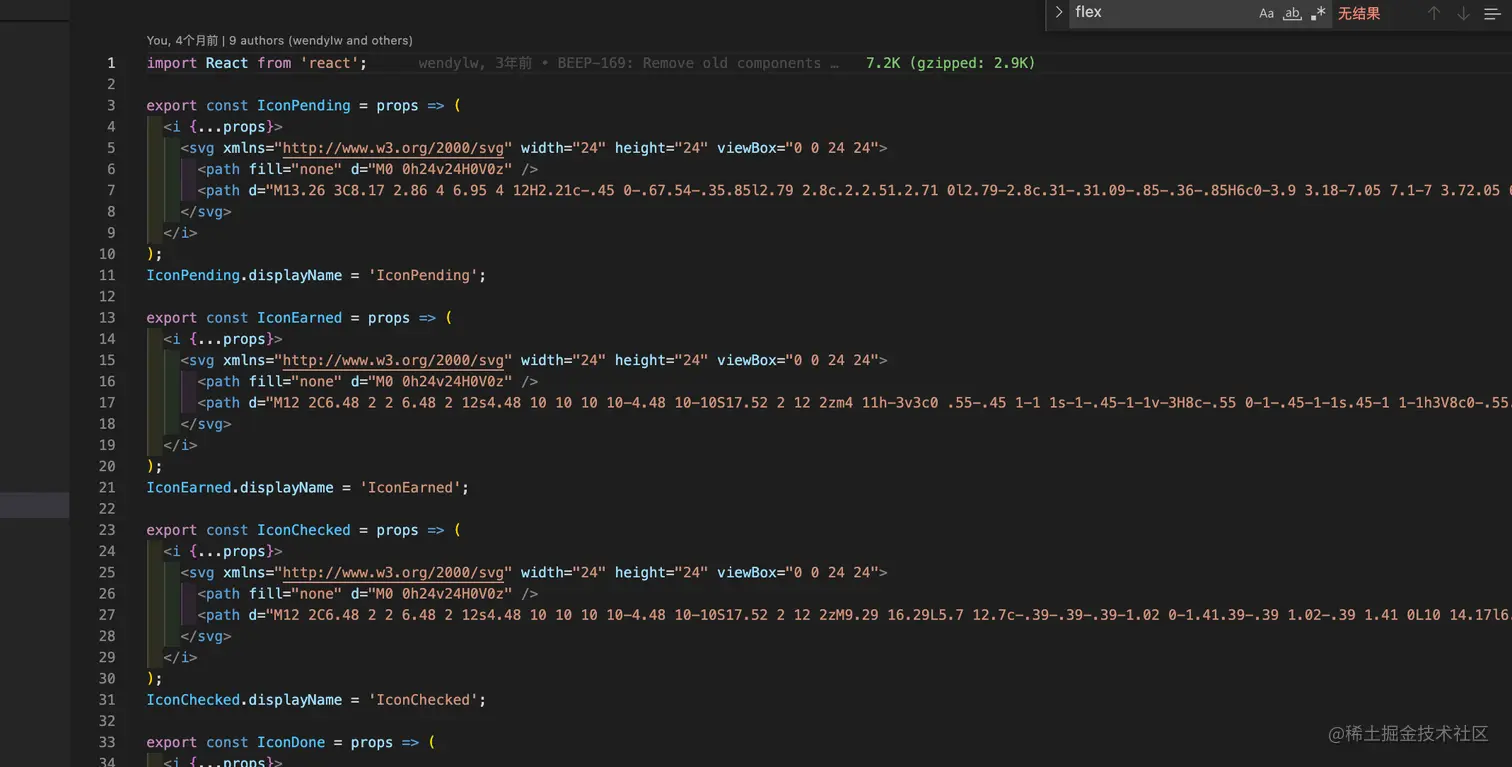Click the closing </svg> tag on line 8
Image resolution: width=1512 pixels, height=767 pixels.
(x=206, y=212)
